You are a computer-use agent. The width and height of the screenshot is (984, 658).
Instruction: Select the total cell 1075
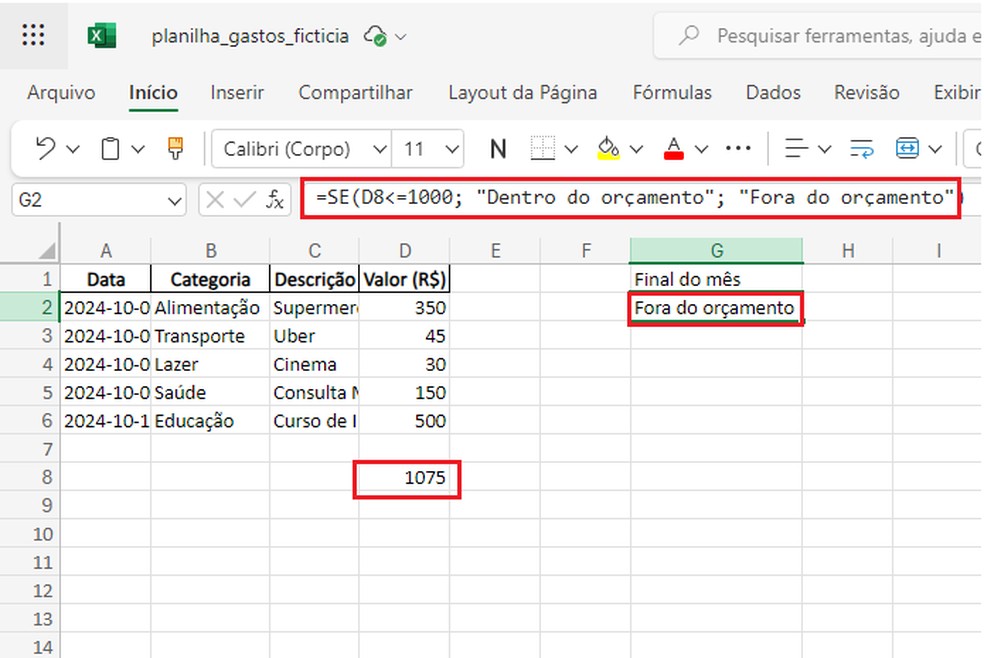(407, 478)
